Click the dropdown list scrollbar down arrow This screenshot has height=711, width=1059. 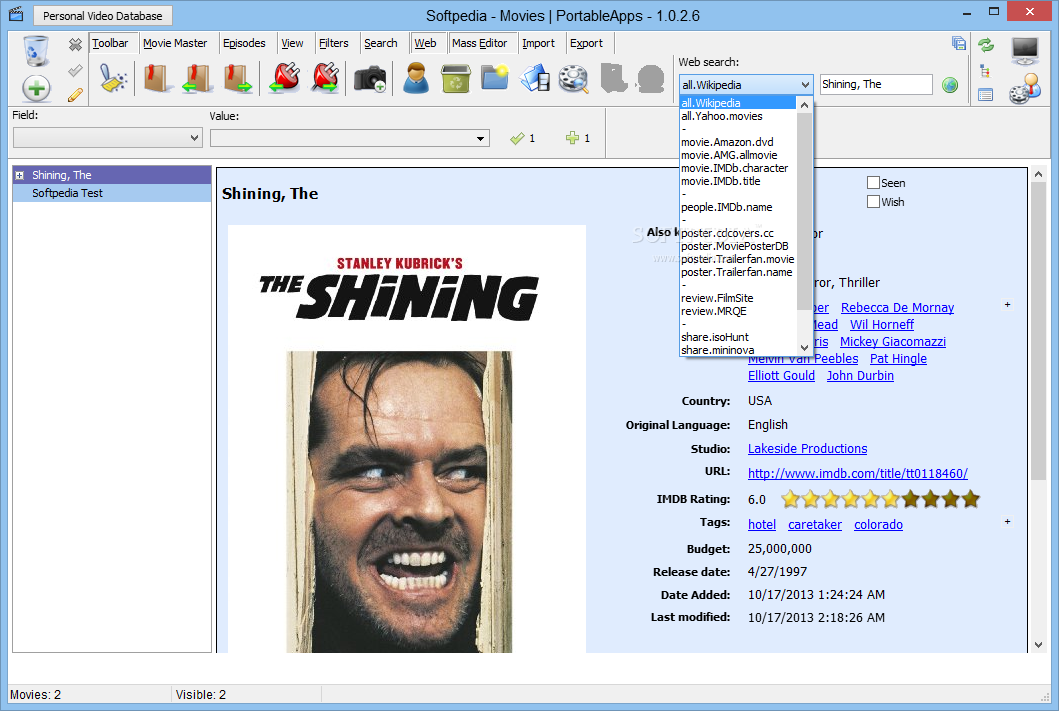pyautogui.click(x=804, y=348)
